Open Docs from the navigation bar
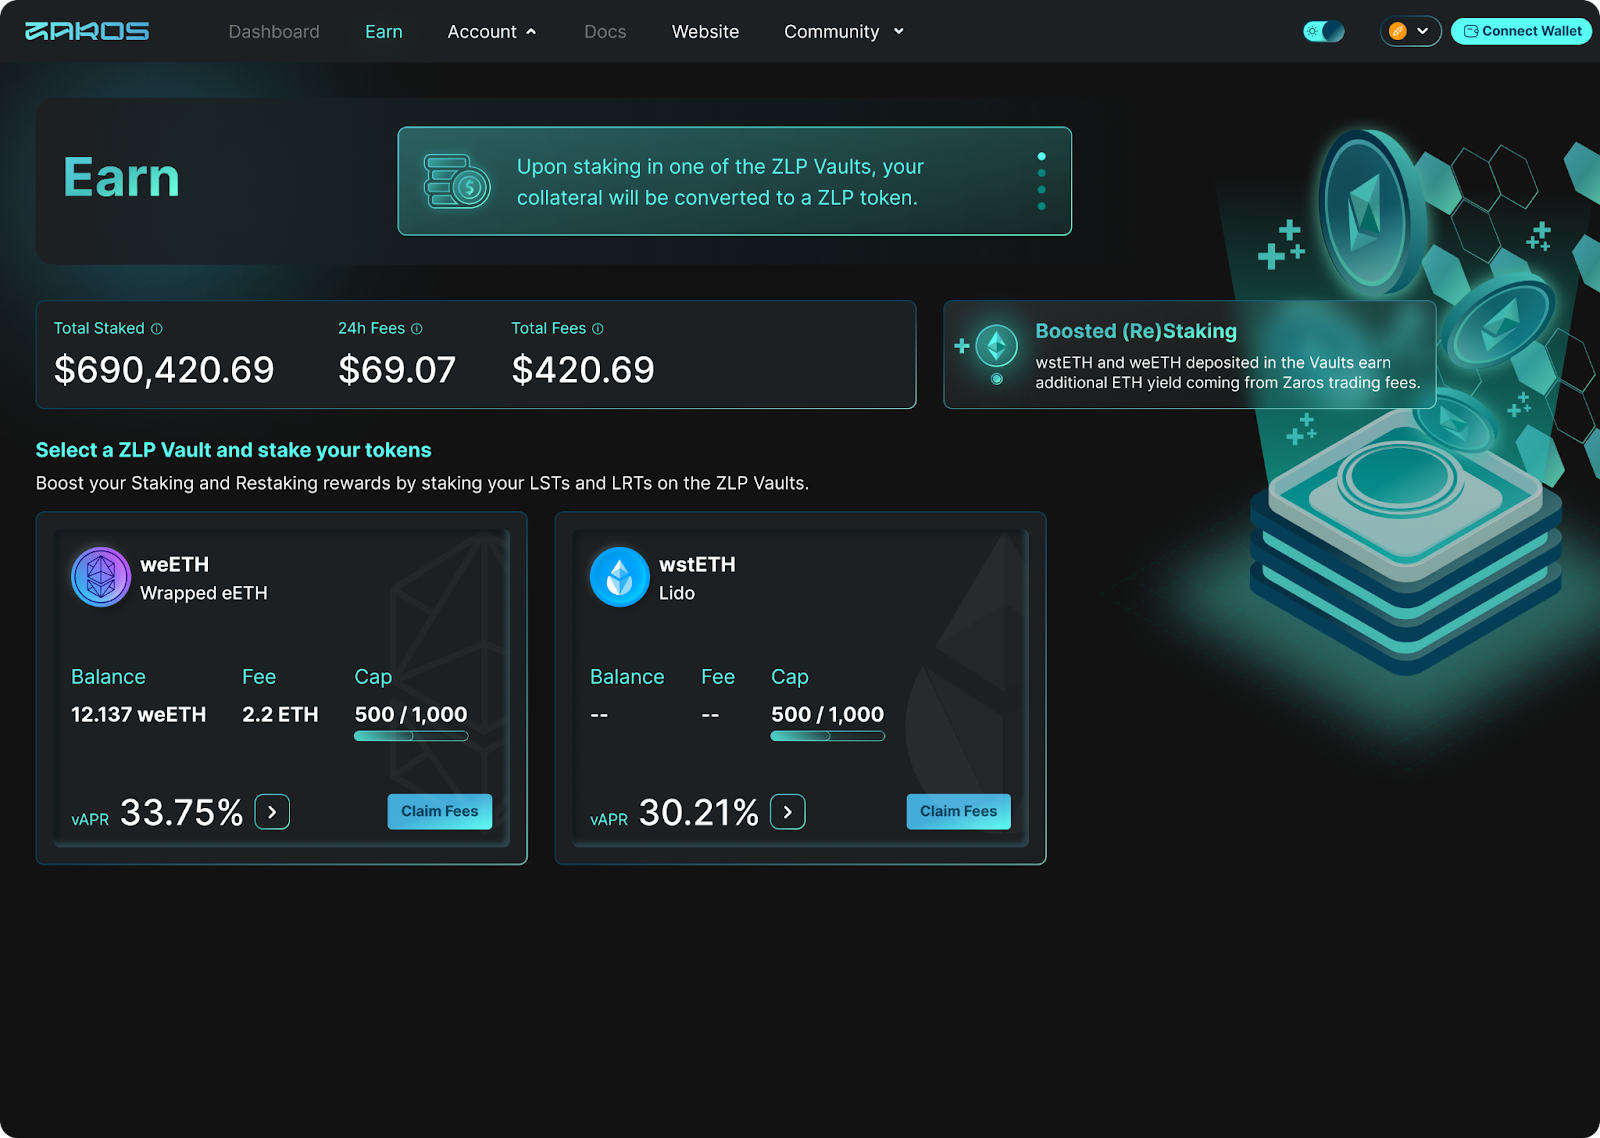The width and height of the screenshot is (1600, 1138). click(605, 32)
